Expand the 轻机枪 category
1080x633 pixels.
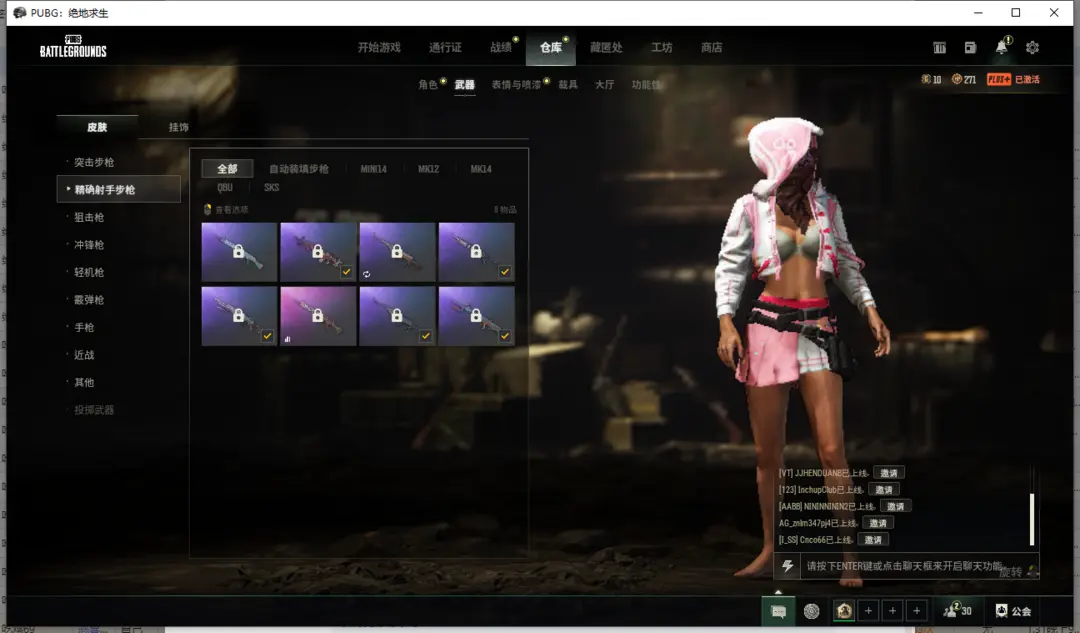(x=89, y=273)
